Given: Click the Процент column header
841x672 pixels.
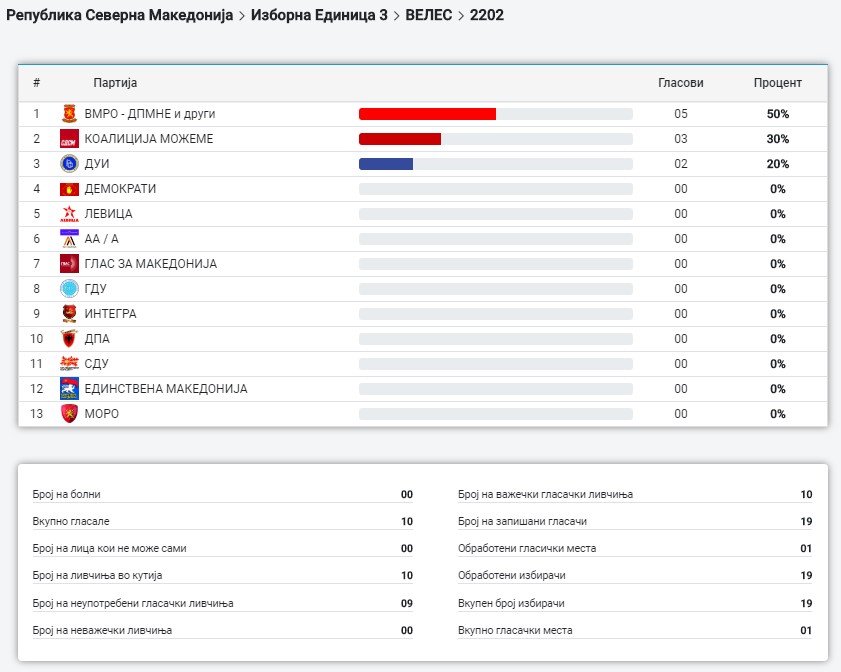Looking at the screenshot, I should 778,83.
